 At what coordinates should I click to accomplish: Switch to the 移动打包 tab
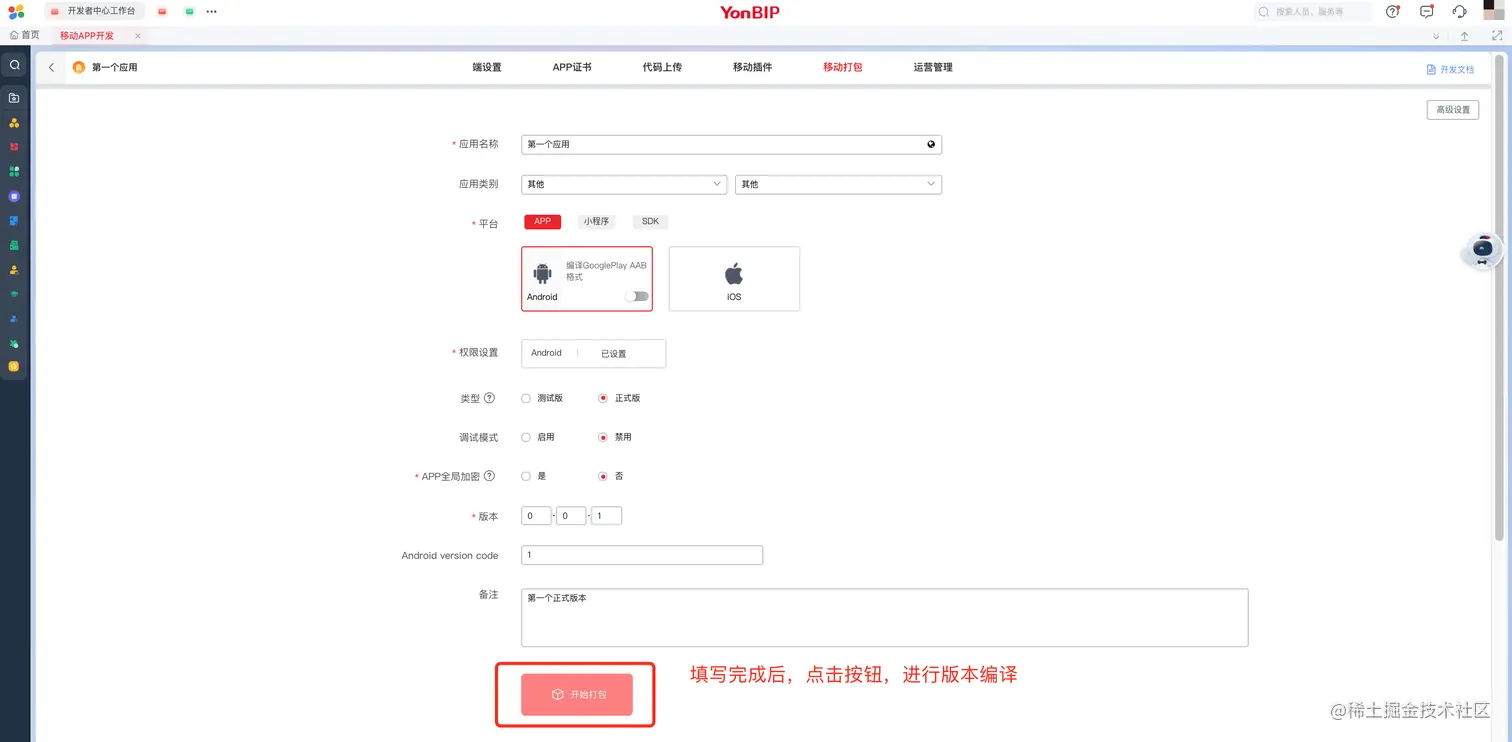click(842, 67)
